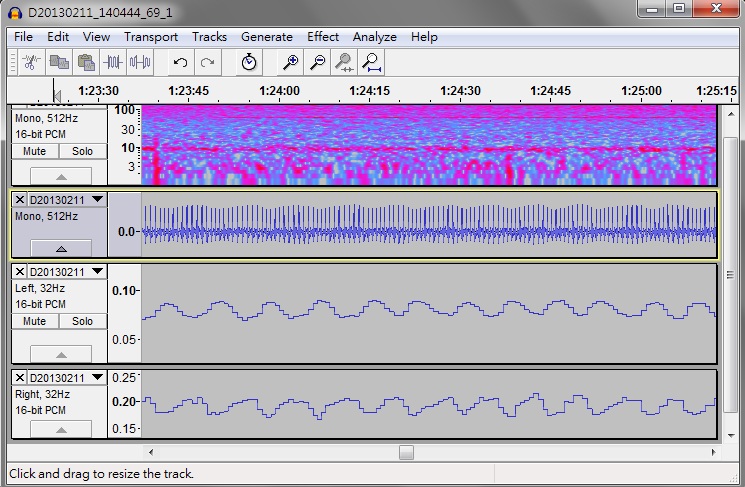Open dropdown of Right 32Hz track
The width and height of the screenshot is (745, 487).
coord(97,378)
